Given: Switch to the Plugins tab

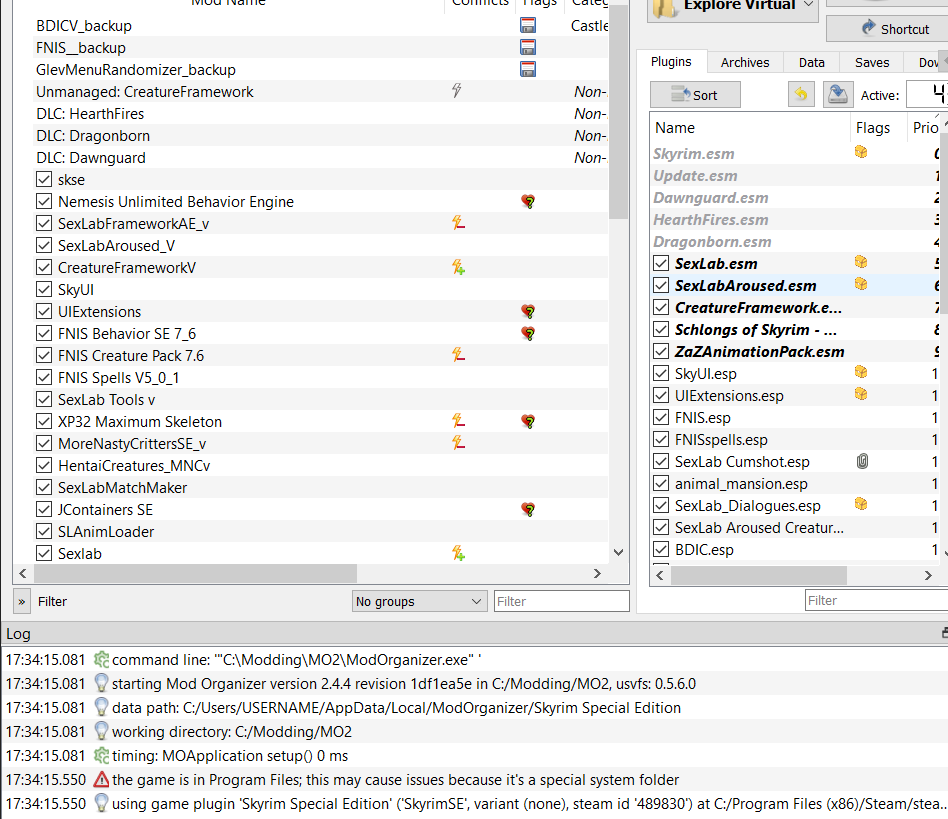Looking at the screenshot, I should [671, 62].
